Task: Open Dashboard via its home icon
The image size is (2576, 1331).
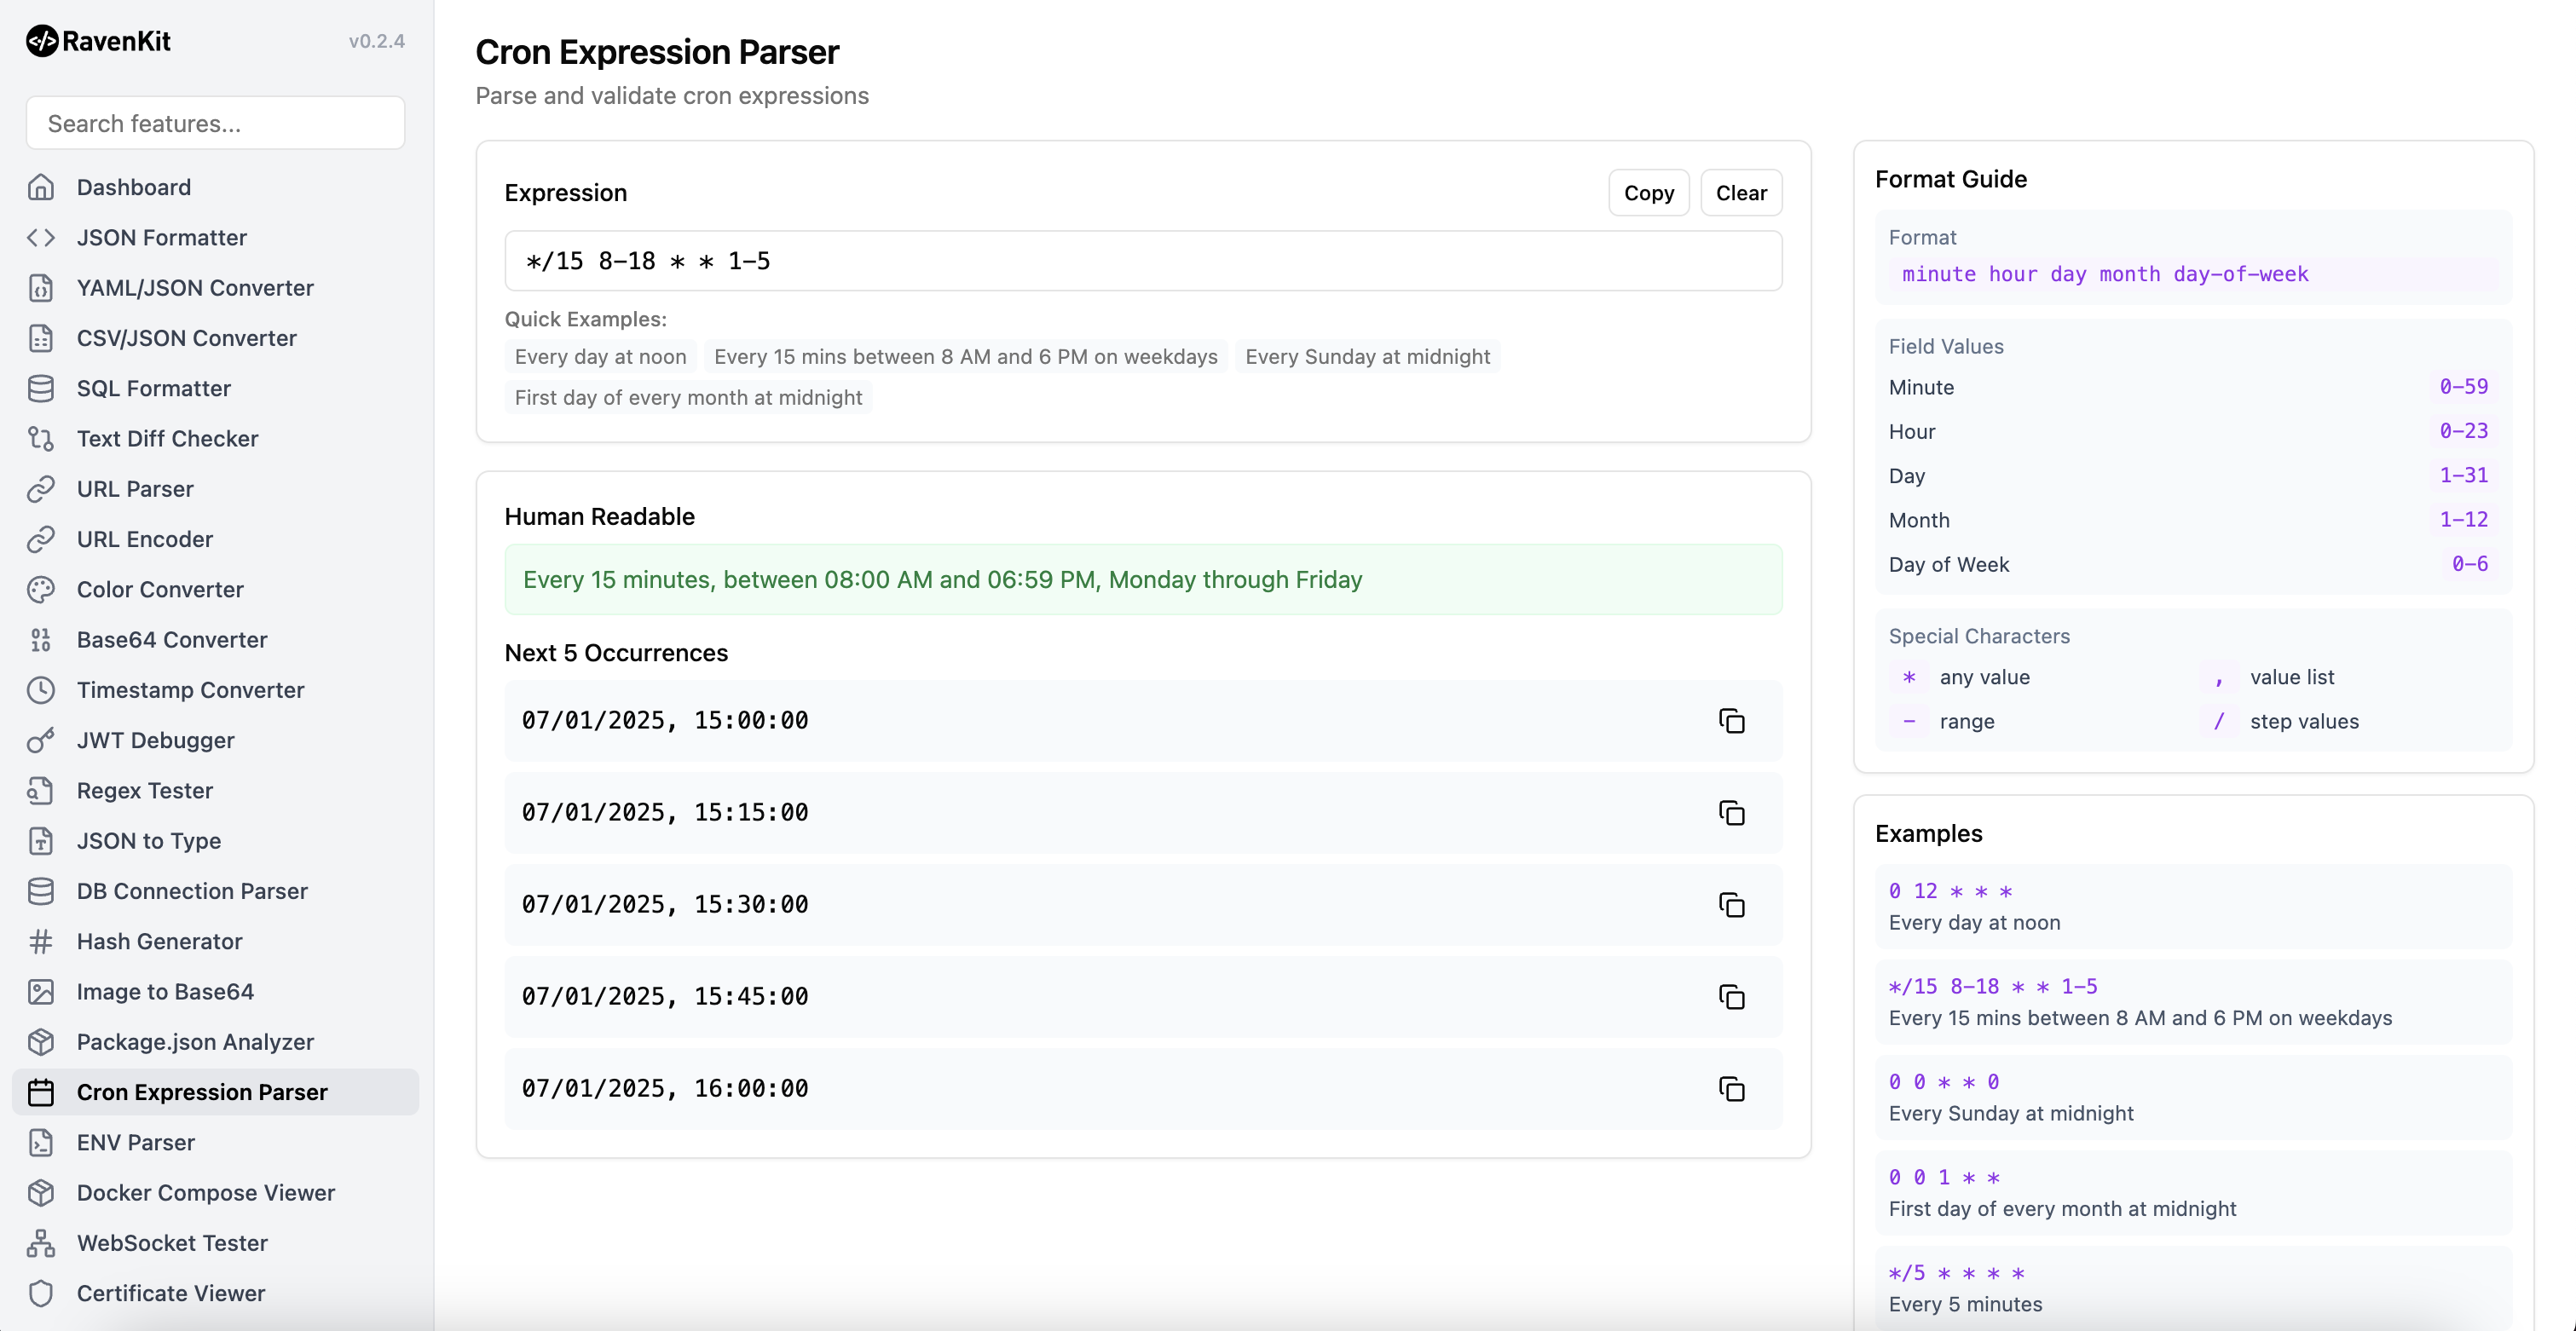Action: click(x=41, y=187)
